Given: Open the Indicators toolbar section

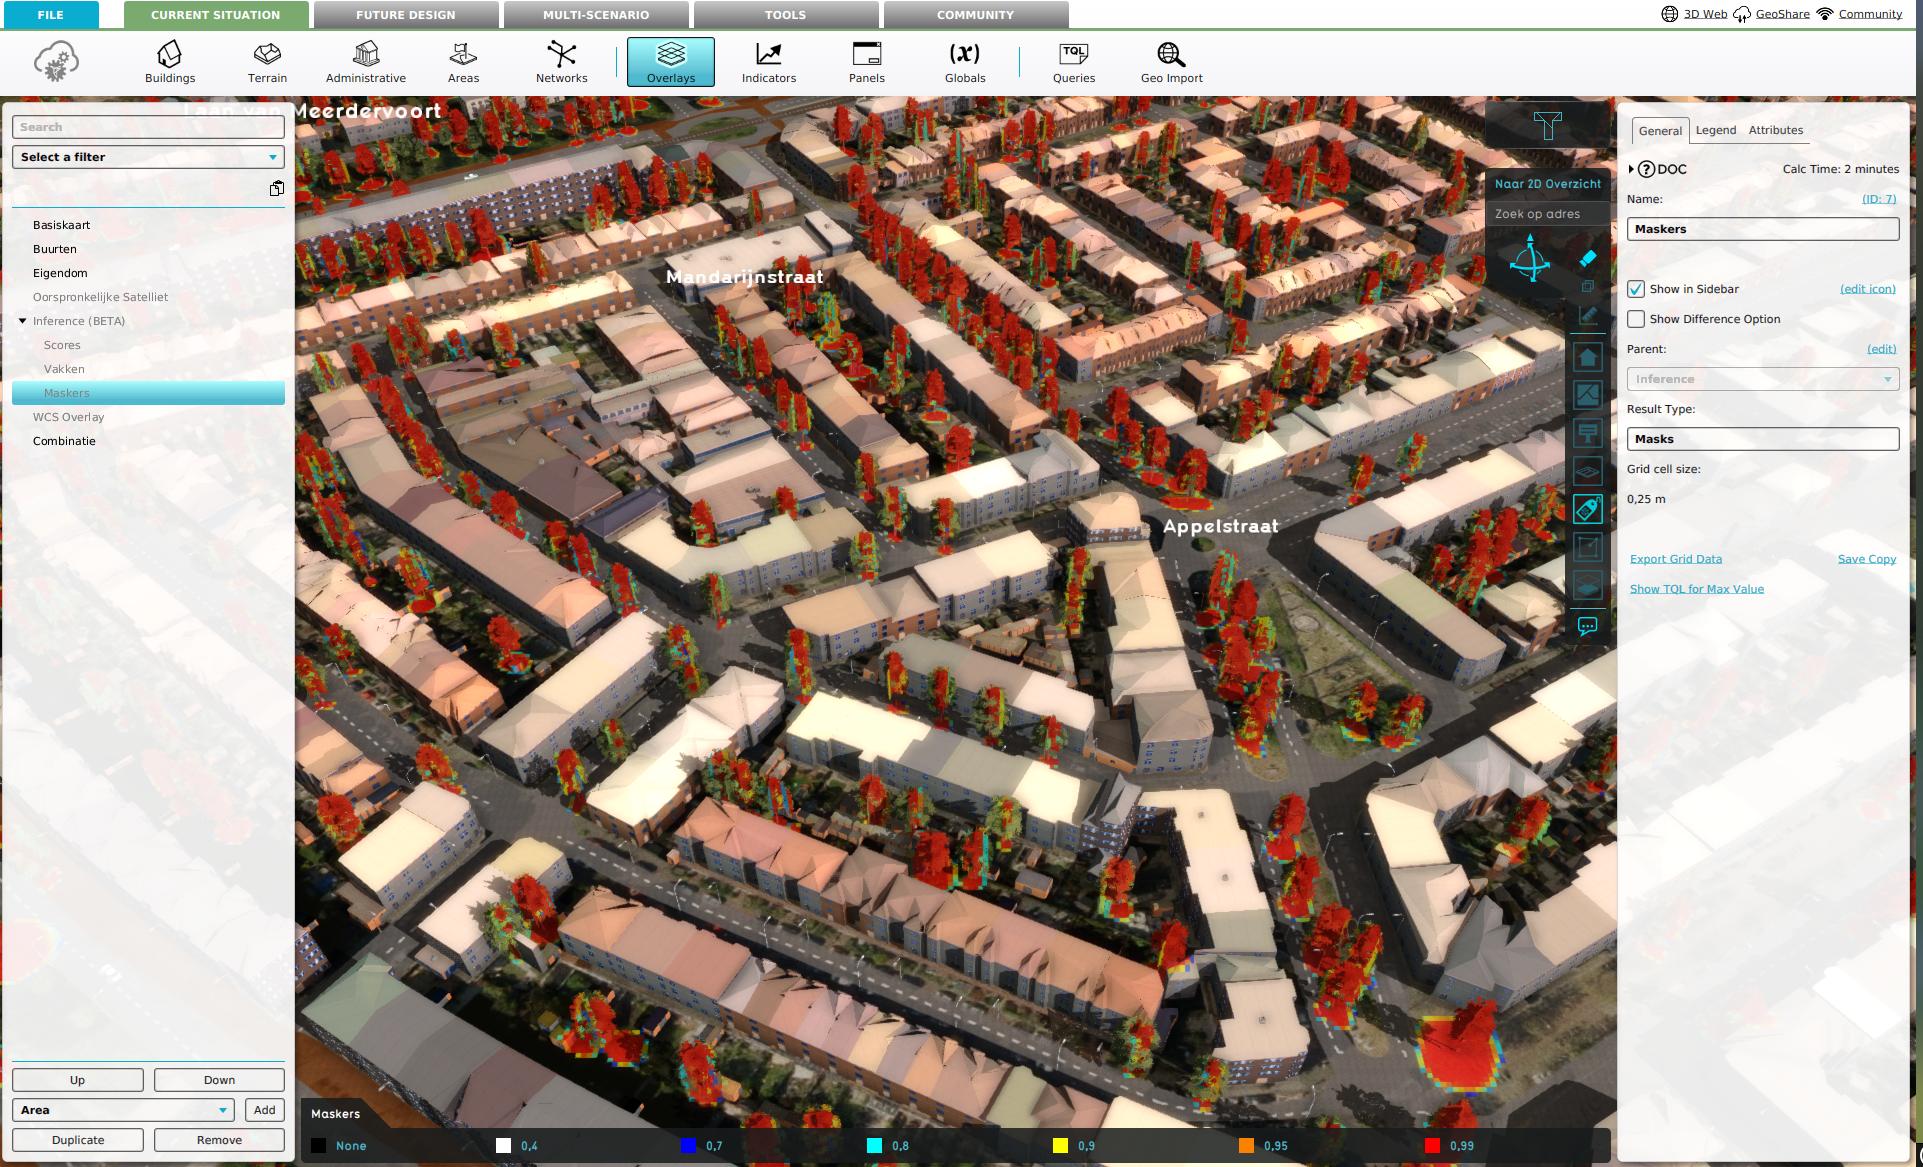Looking at the screenshot, I should [768, 62].
